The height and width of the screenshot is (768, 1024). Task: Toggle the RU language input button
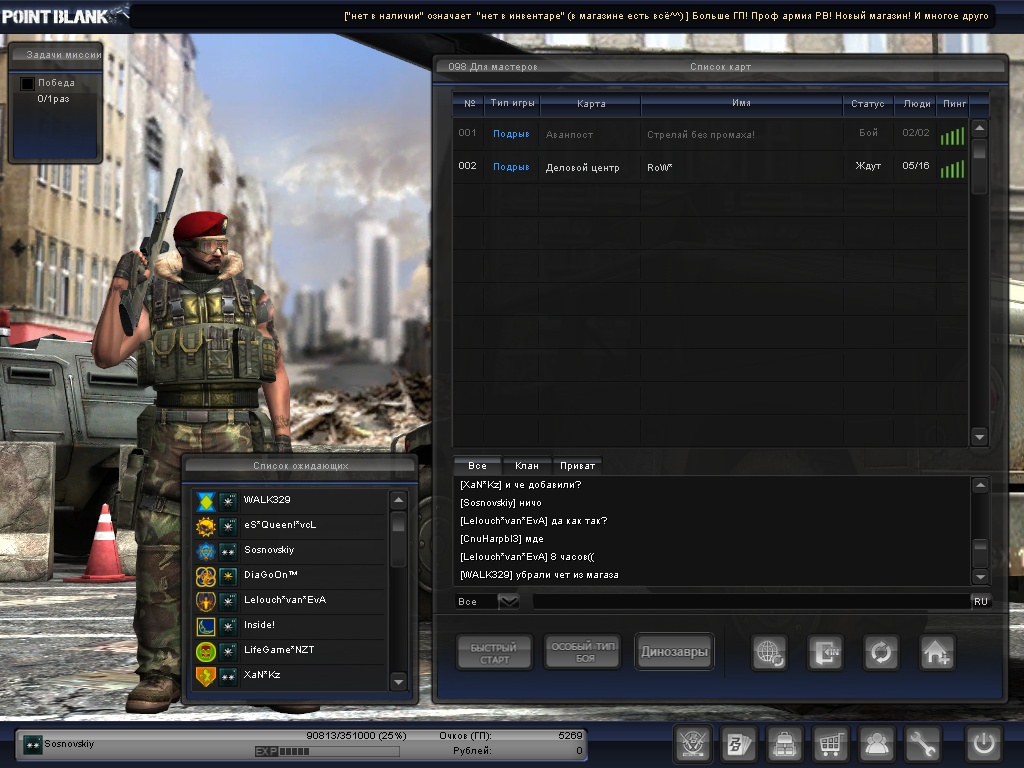980,601
